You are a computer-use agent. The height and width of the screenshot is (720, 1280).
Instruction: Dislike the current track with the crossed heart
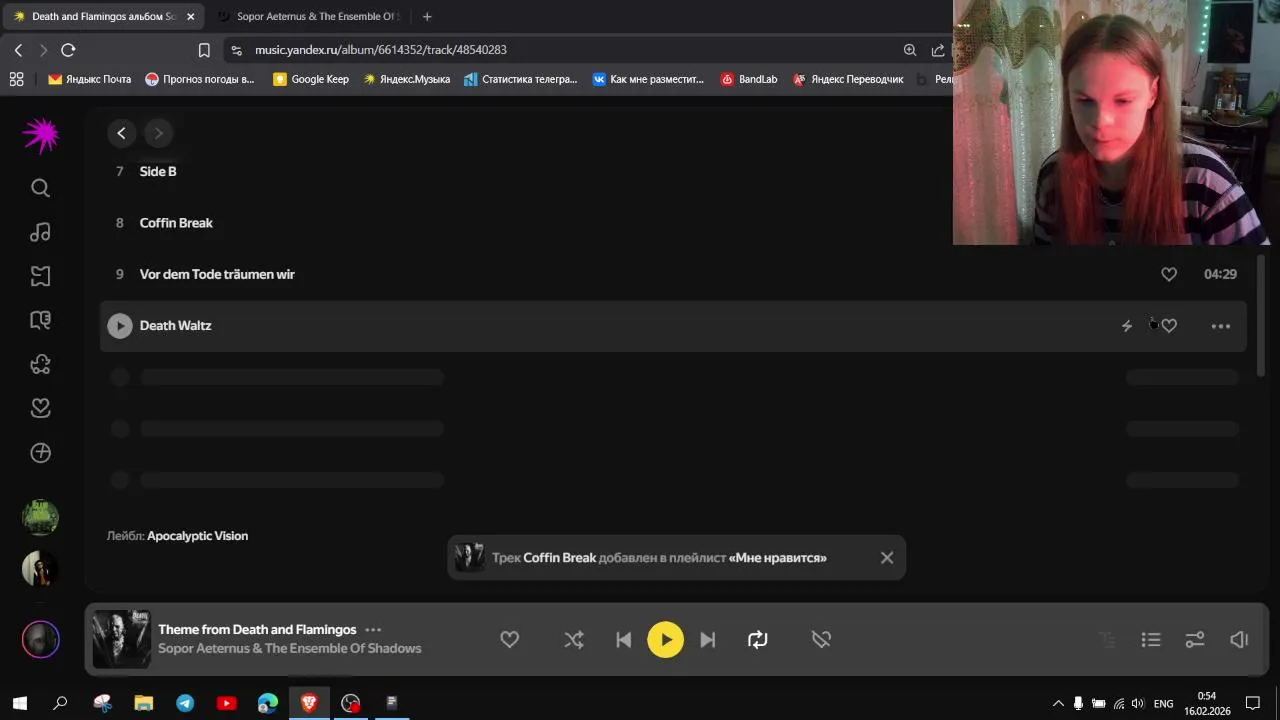click(x=821, y=640)
